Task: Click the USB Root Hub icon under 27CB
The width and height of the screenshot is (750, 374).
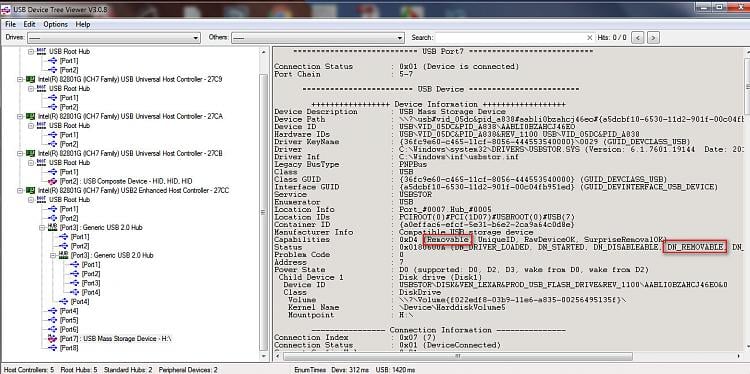Action: pyautogui.click(x=41, y=163)
